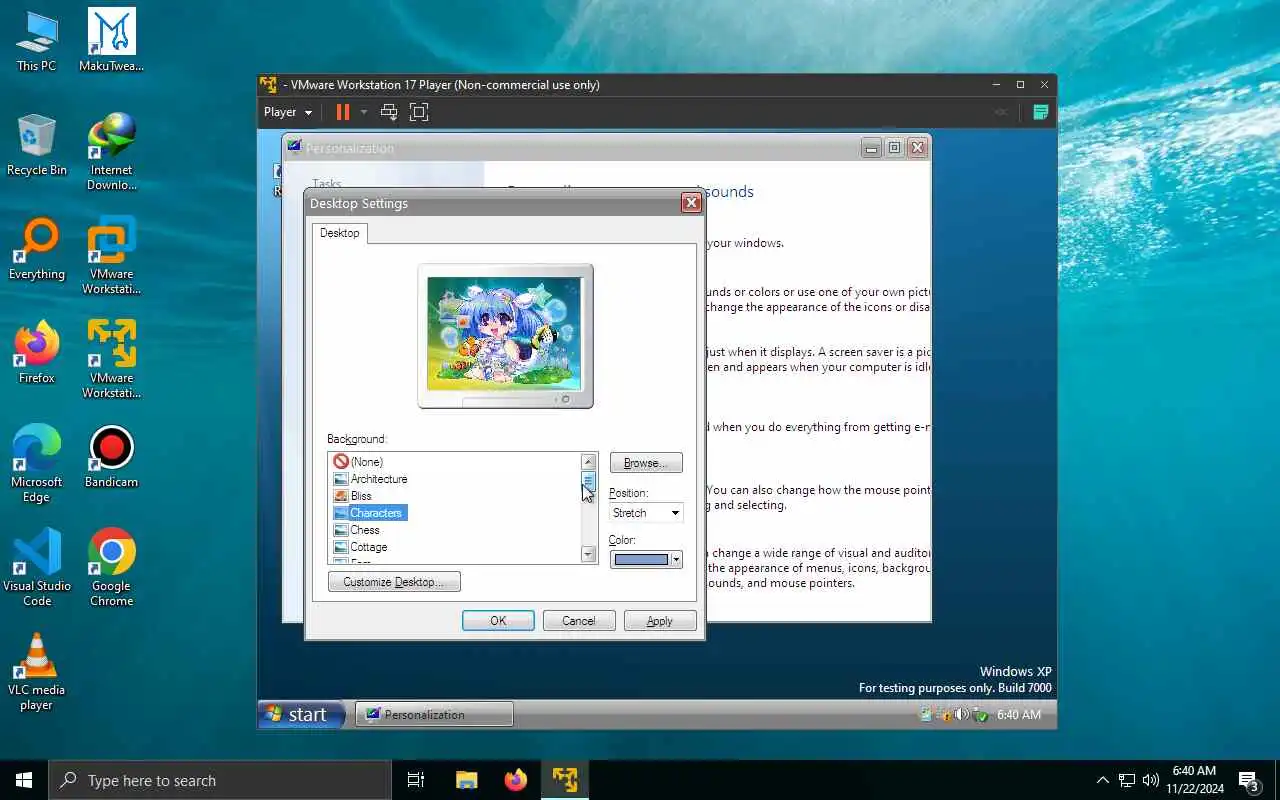The height and width of the screenshot is (800, 1280).
Task: Open the MakuTweaker desktop icon
Action: (112, 41)
